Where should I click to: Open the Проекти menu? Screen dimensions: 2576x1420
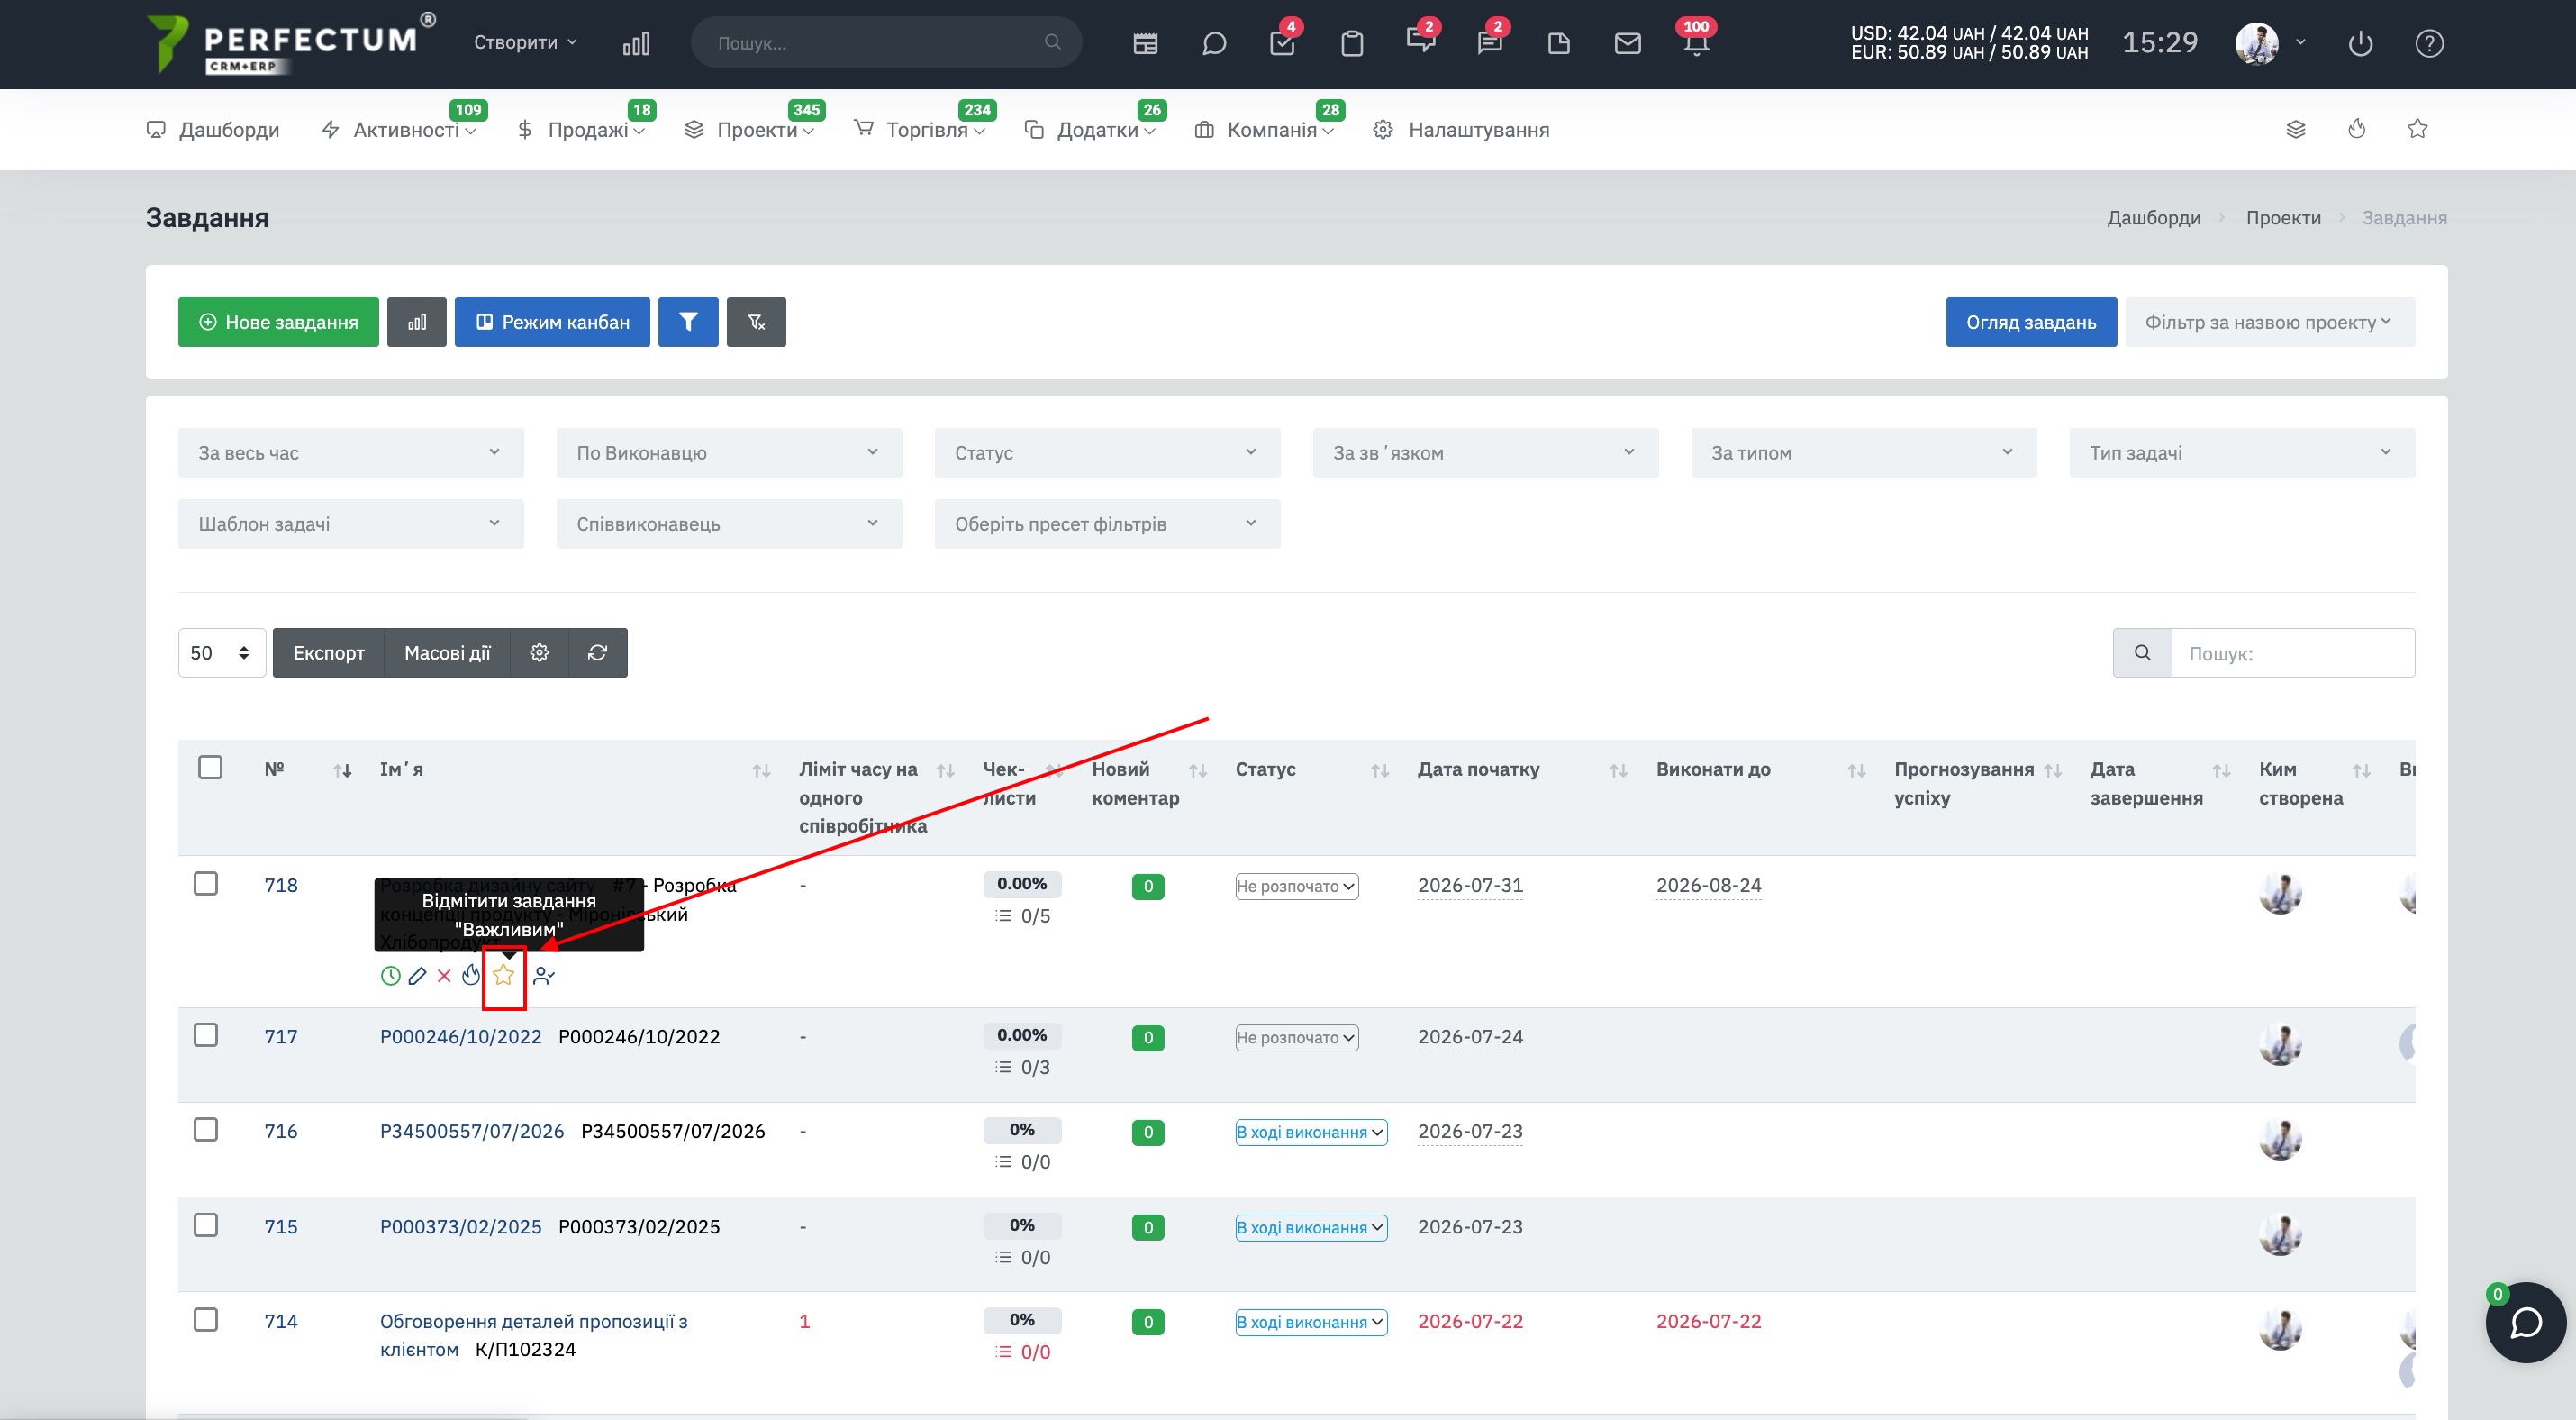pos(749,130)
